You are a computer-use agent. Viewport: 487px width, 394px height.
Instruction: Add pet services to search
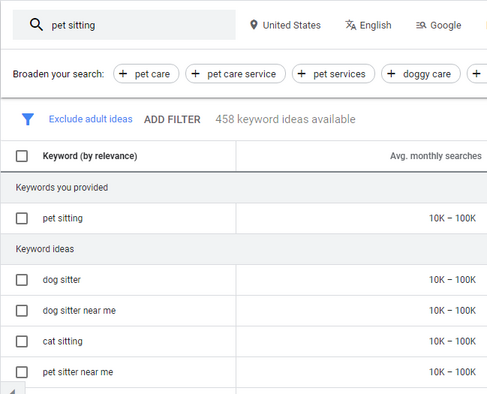[333, 74]
